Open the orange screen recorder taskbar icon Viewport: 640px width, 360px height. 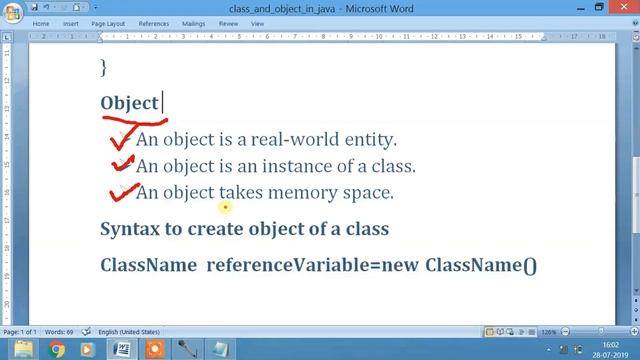coord(155,349)
